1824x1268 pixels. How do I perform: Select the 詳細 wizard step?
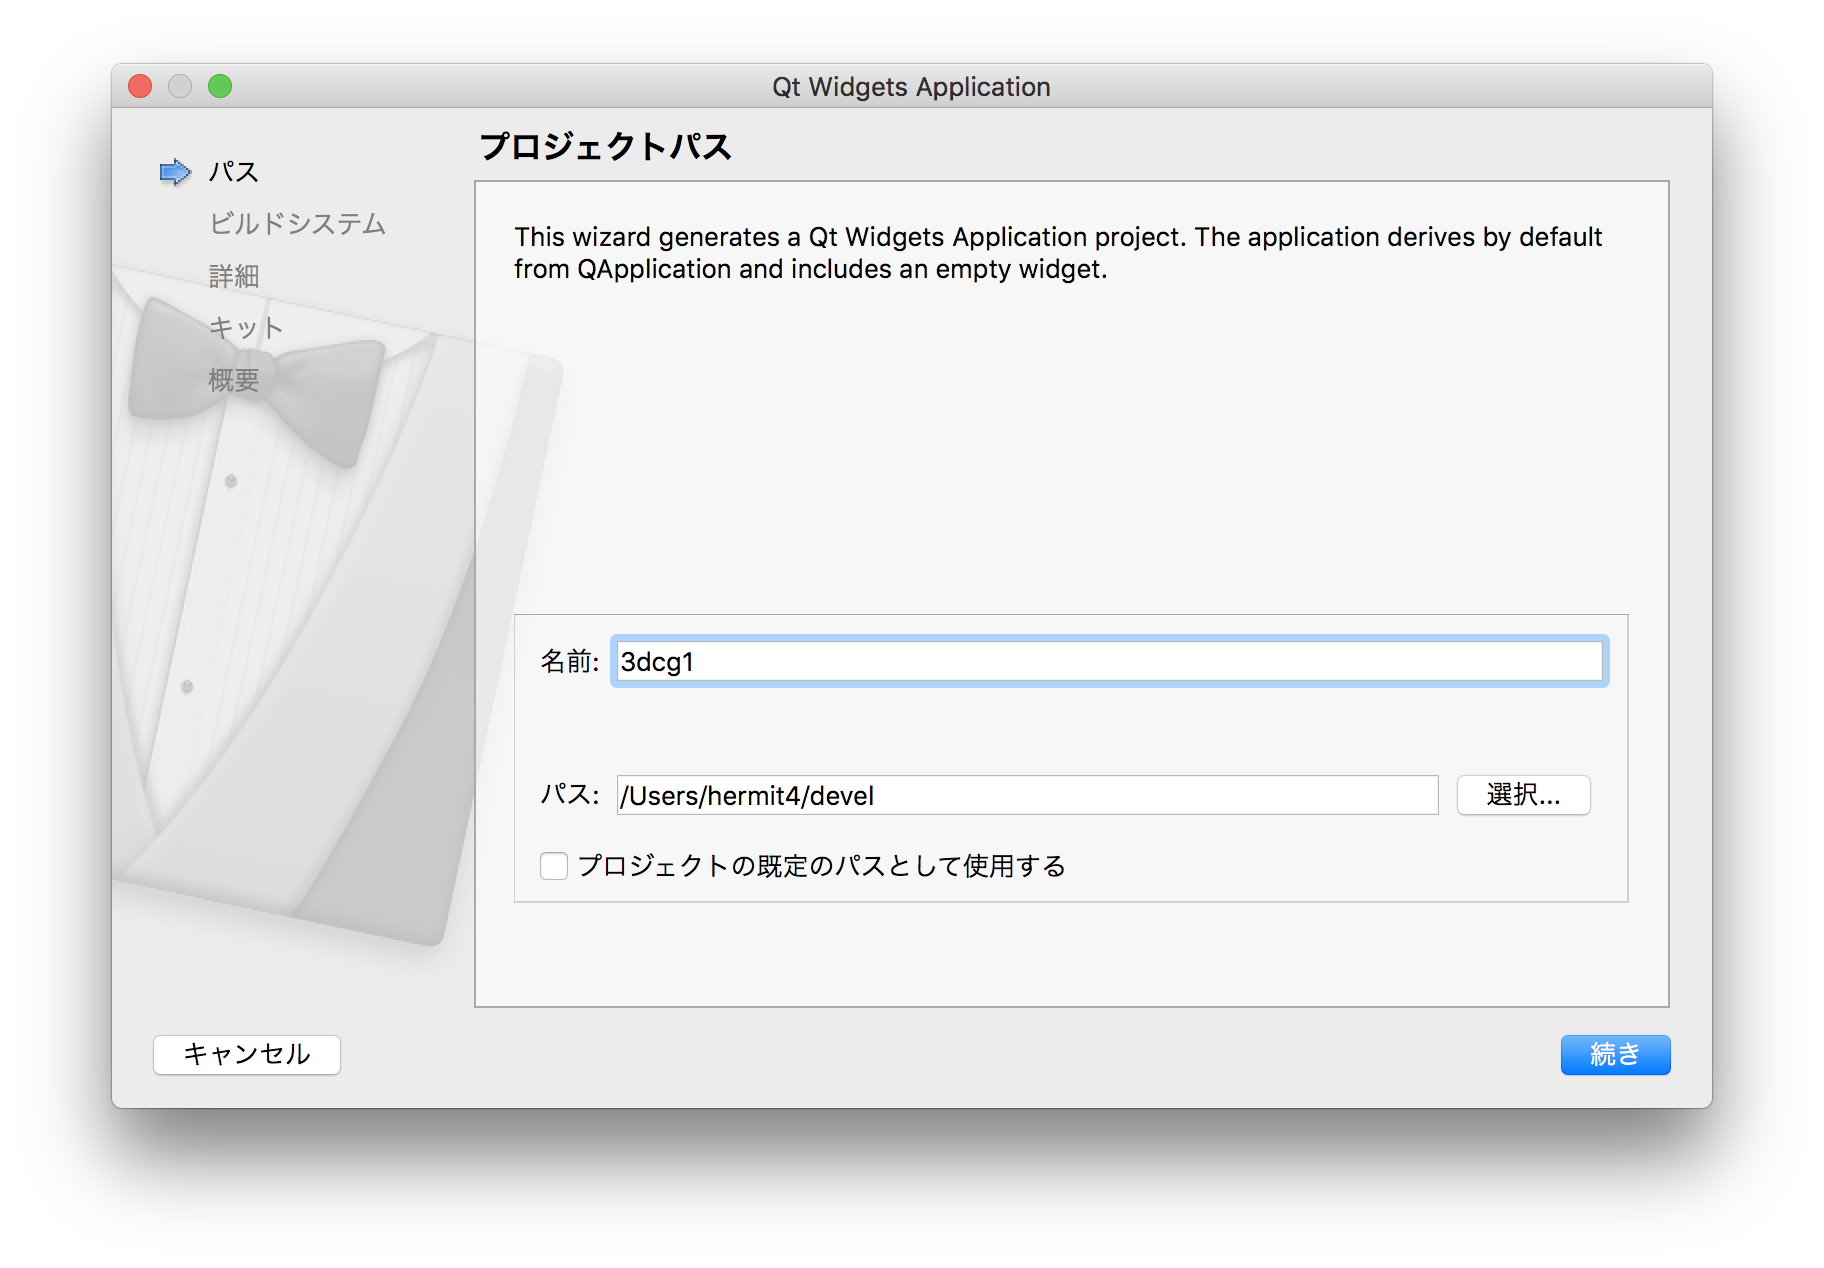[234, 276]
